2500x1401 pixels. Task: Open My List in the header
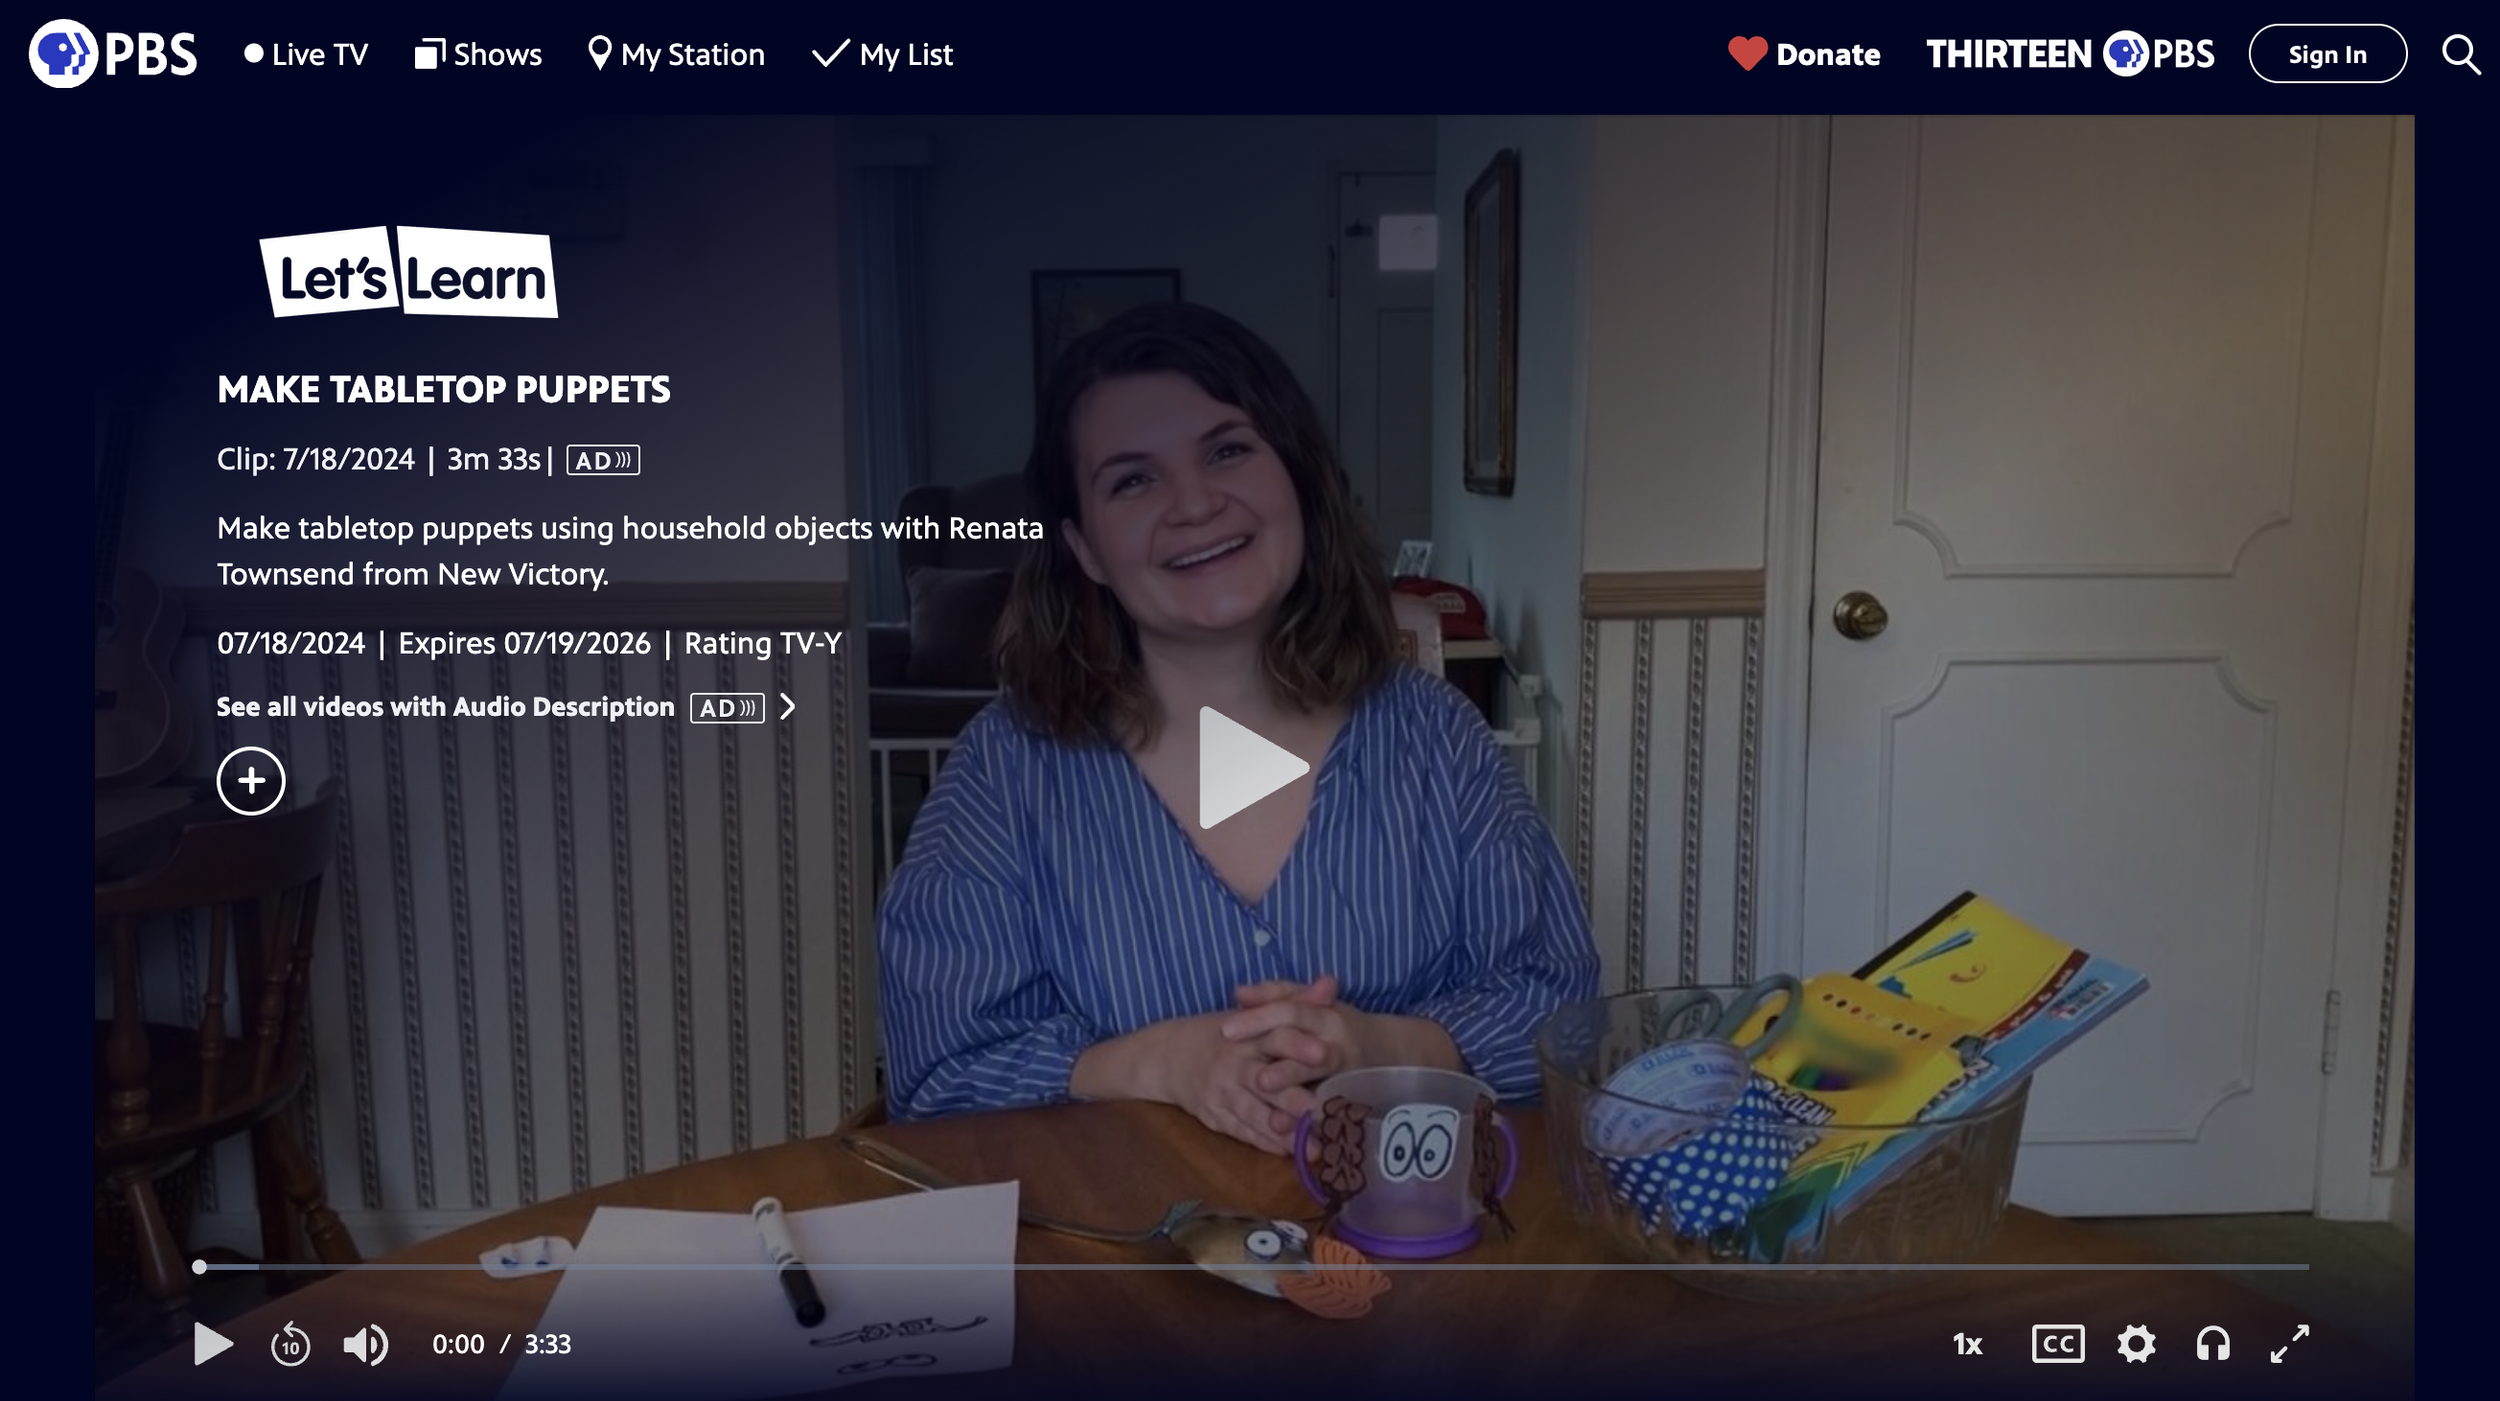(x=882, y=54)
